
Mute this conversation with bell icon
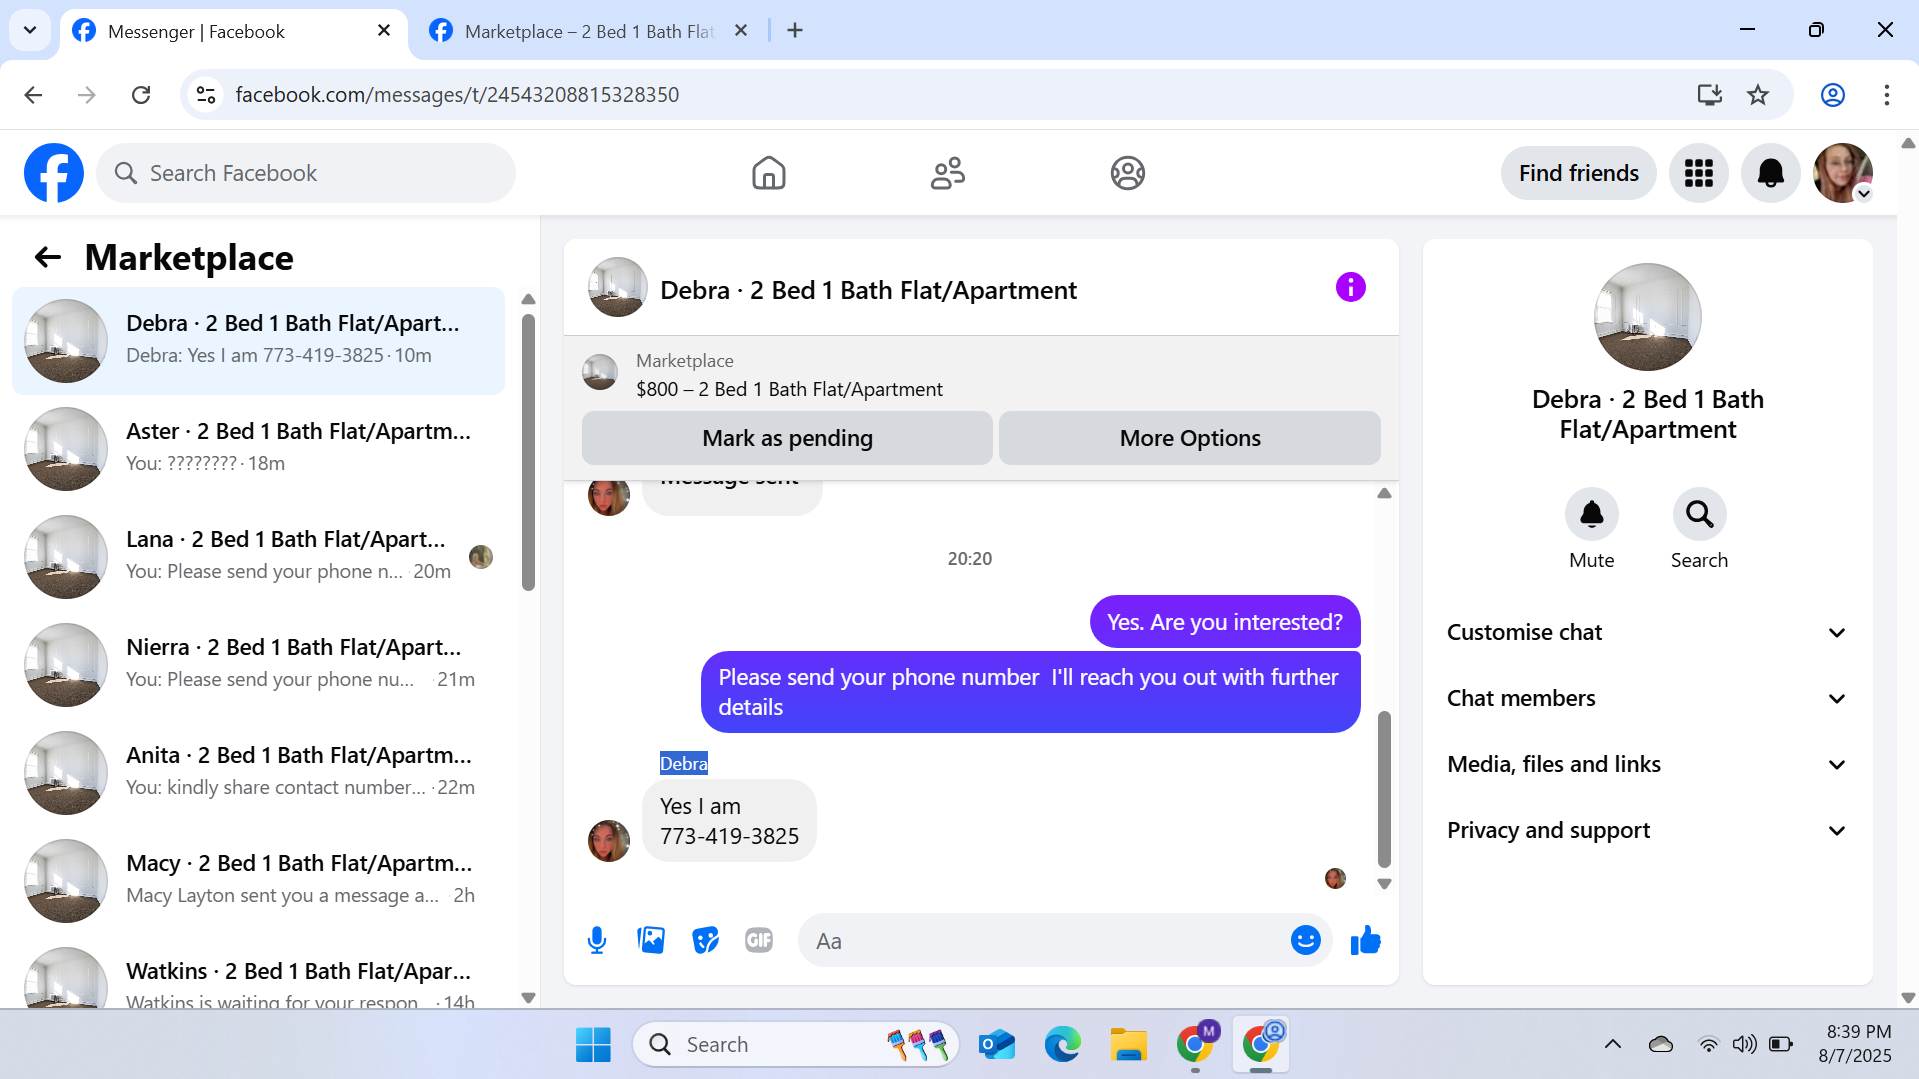coord(1591,514)
